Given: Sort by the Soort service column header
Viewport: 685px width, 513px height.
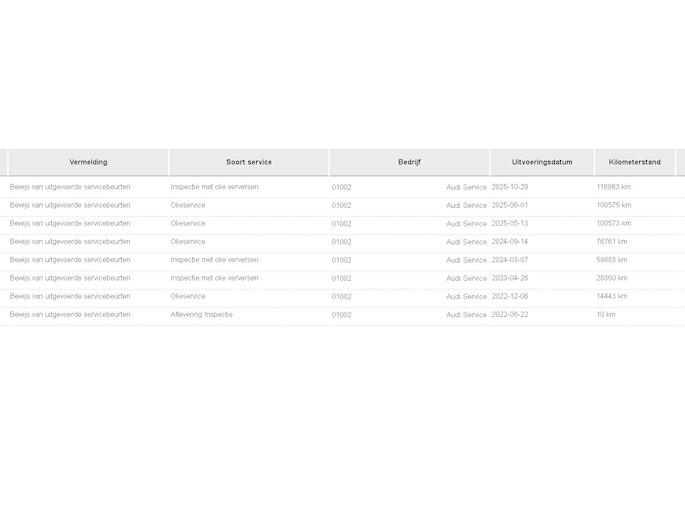Looking at the screenshot, I should coord(249,162).
